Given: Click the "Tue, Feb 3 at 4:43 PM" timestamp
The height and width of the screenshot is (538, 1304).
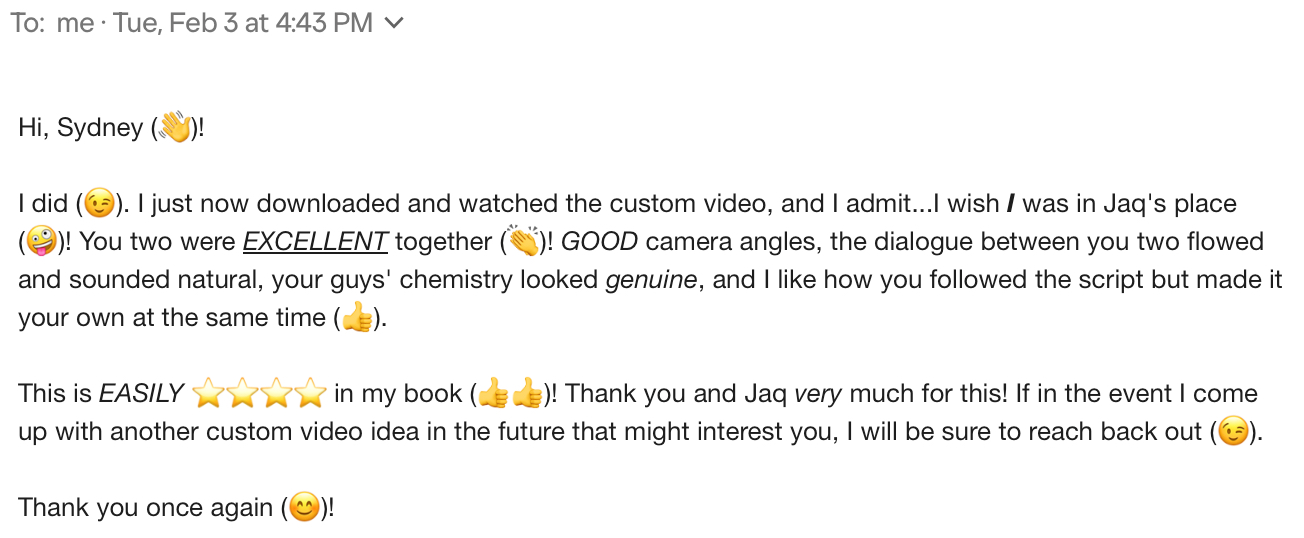Looking at the screenshot, I should coord(243,24).
